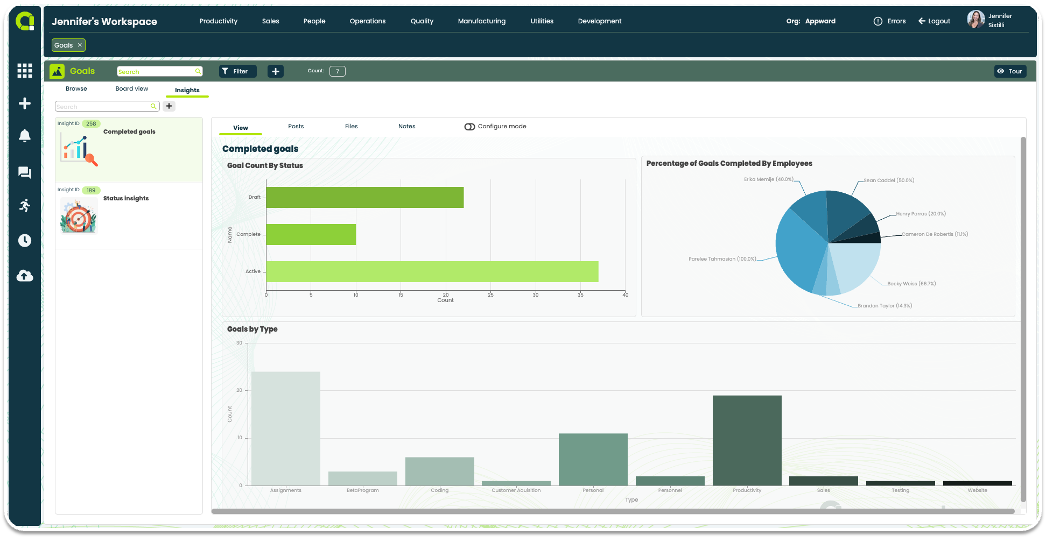Switch to the Board view tab
This screenshot has height=538, width=1046.
pos(131,89)
